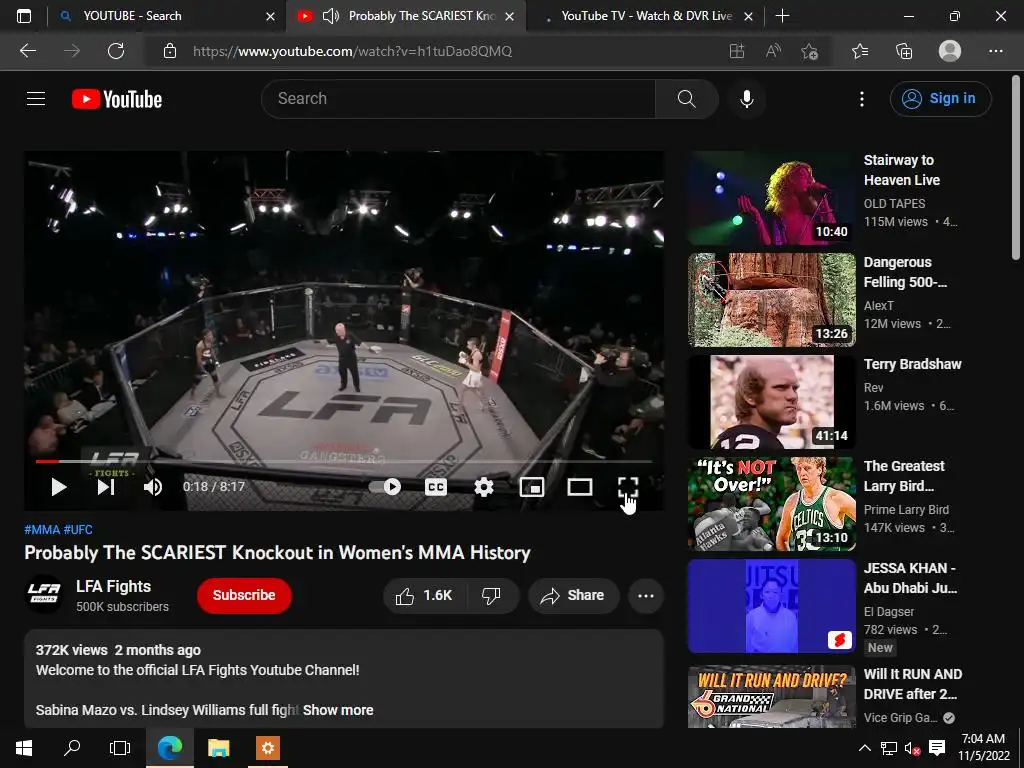Focus the YouTube search box
The image size is (1024, 768).
[x=458, y=99]
